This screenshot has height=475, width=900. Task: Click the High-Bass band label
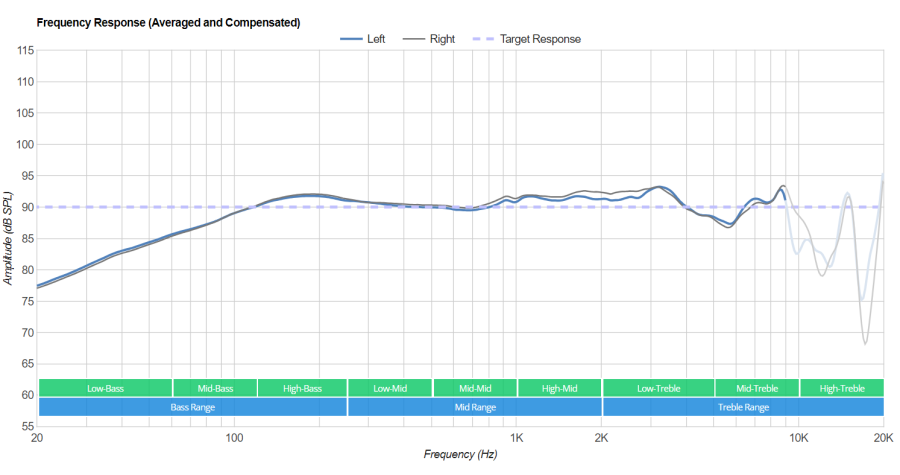click(302, 388)
